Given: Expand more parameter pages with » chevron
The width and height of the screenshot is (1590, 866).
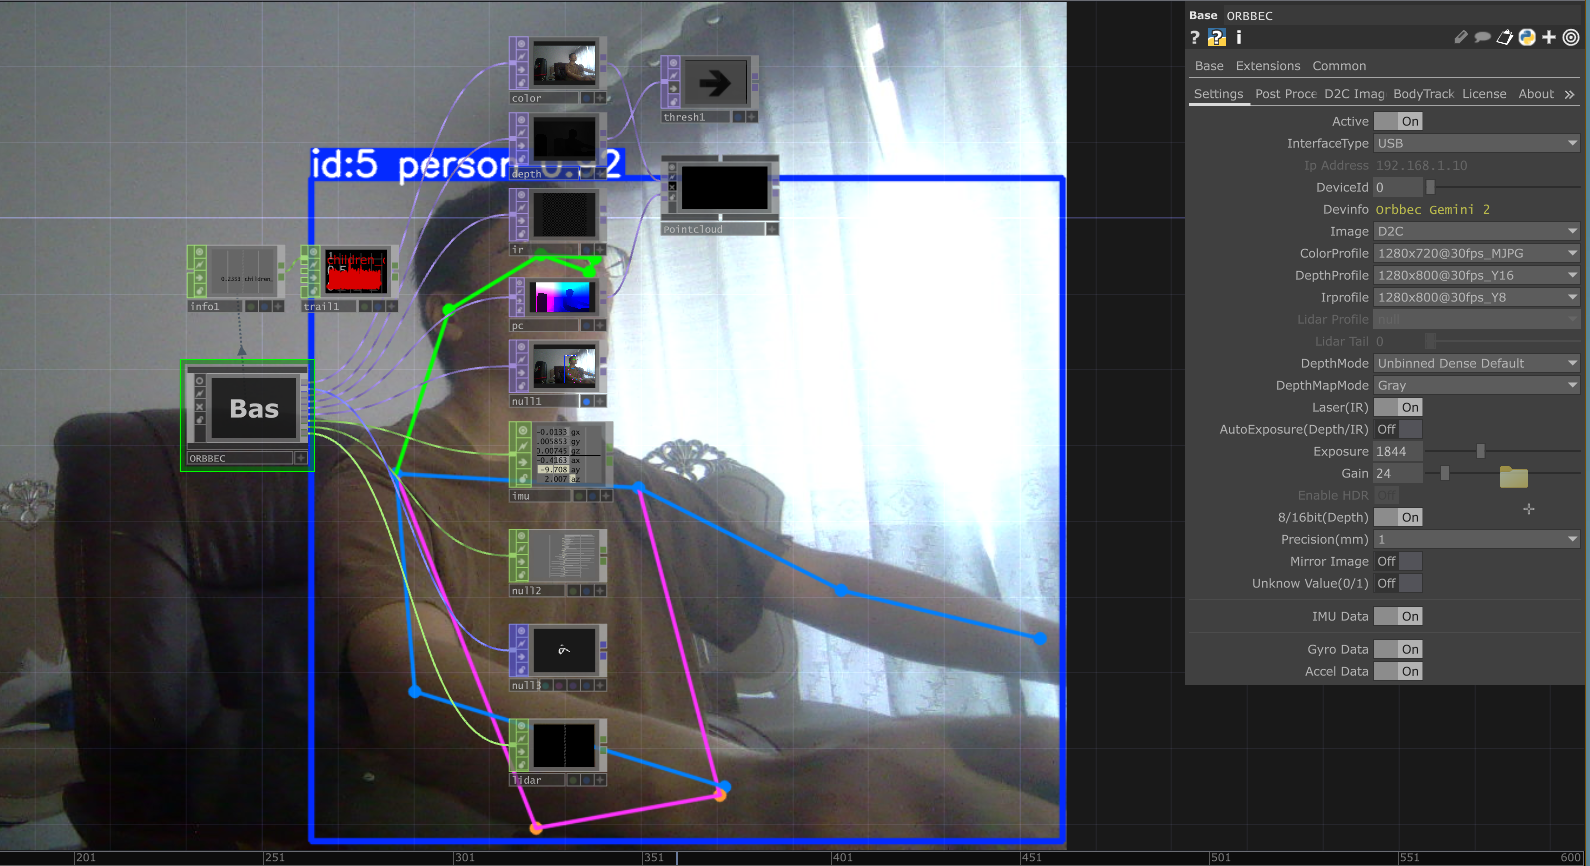Looking at the screenshot, I should [x=1570, y=94].
